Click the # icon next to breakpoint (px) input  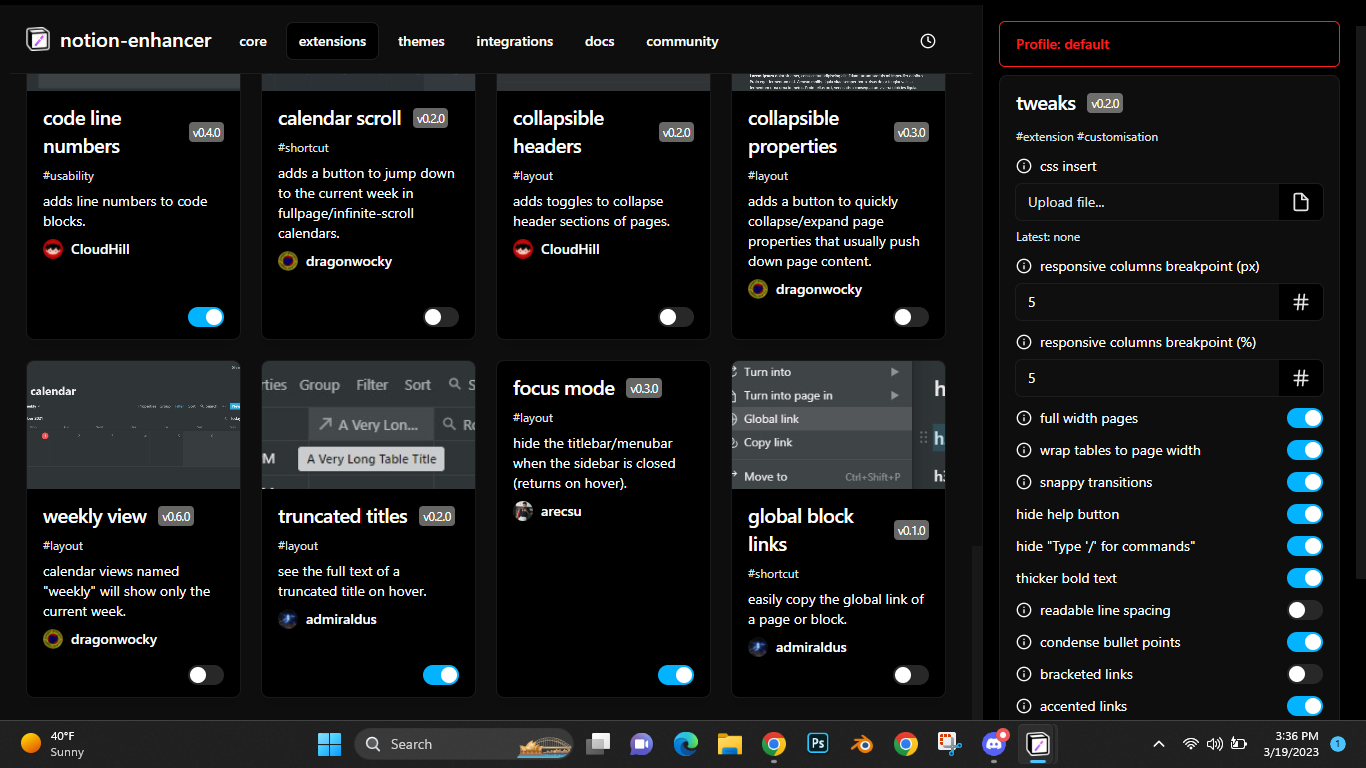click(1301, 302)
